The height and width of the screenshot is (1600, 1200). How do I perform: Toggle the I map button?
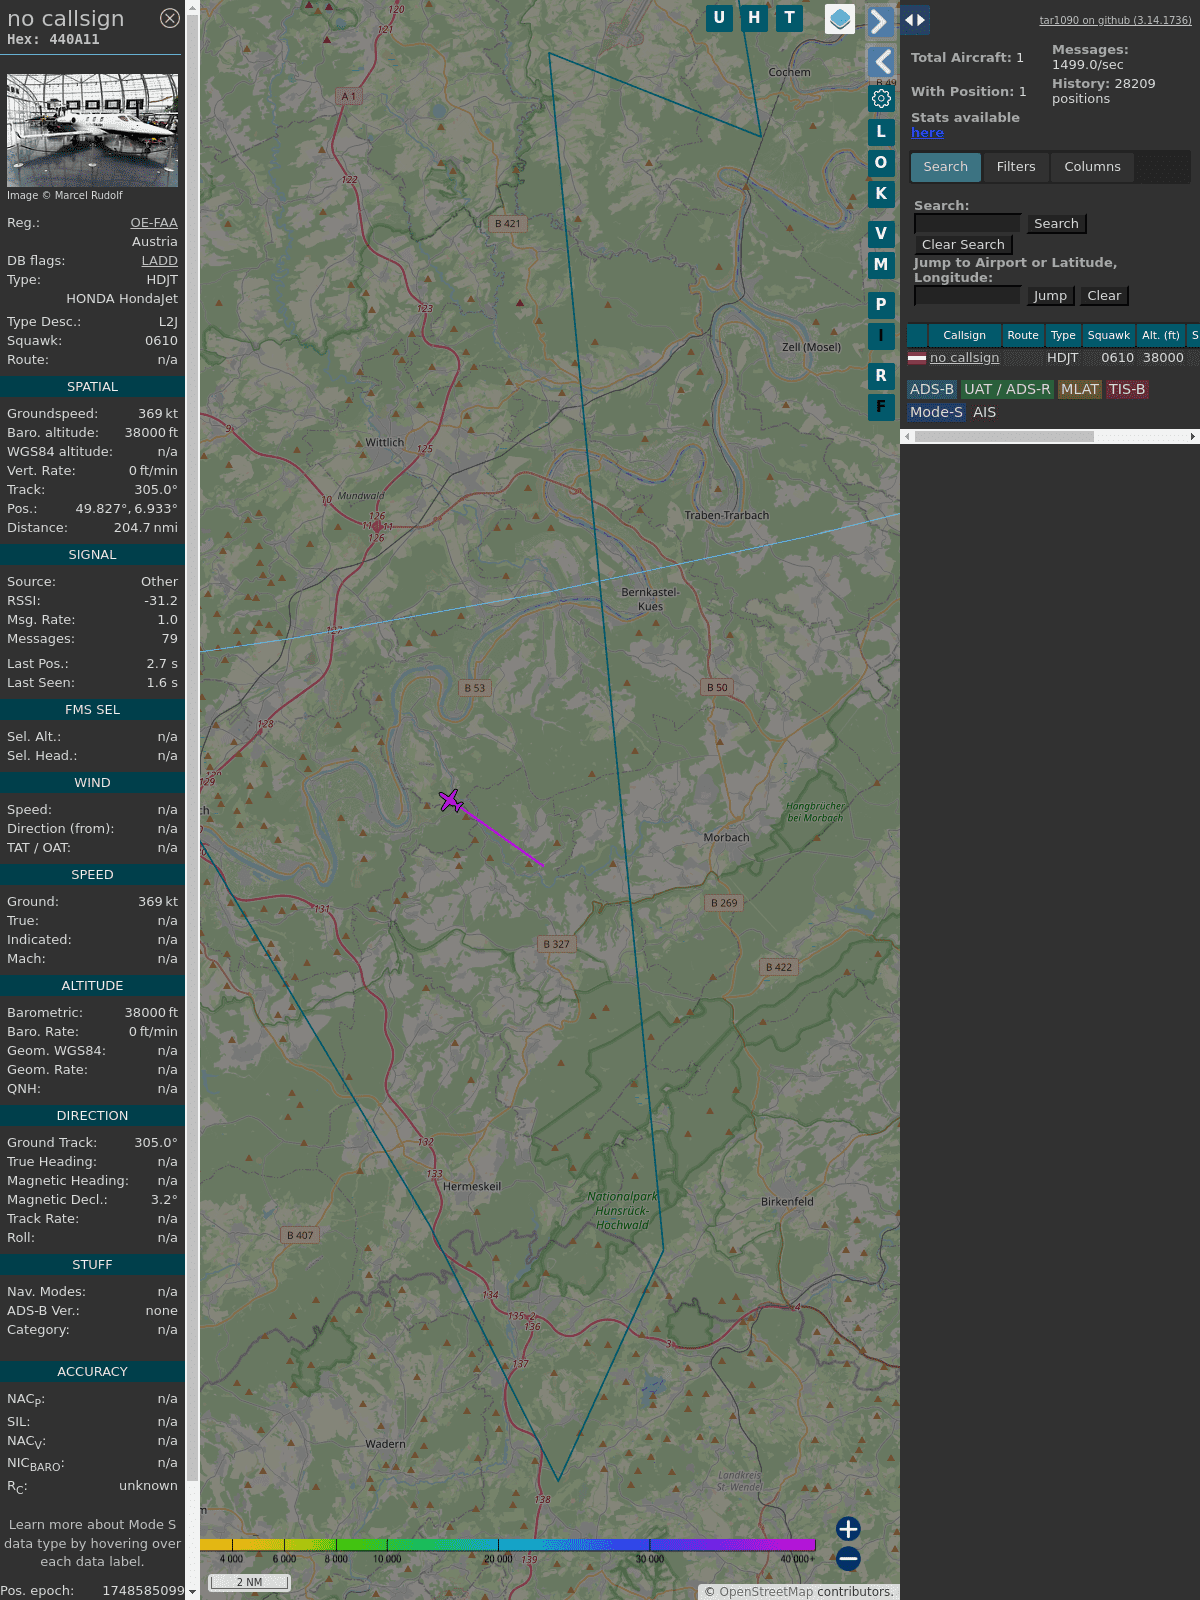(881, 336)
